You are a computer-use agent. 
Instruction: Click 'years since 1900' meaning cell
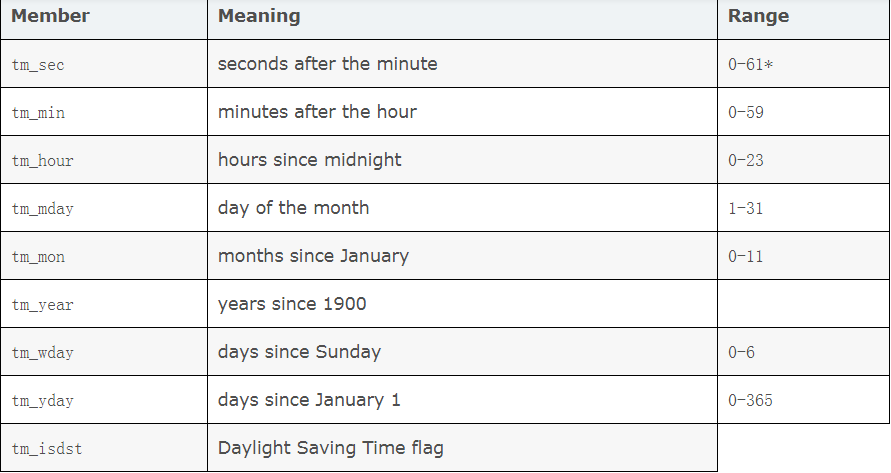463,304
